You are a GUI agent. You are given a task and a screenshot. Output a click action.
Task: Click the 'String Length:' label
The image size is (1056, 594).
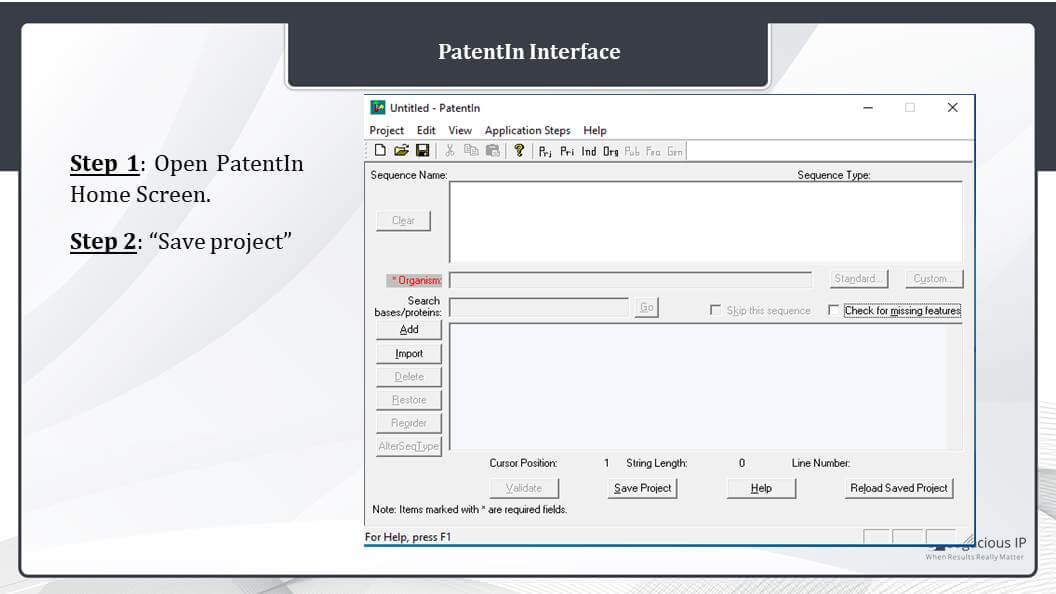coord(657,463)
